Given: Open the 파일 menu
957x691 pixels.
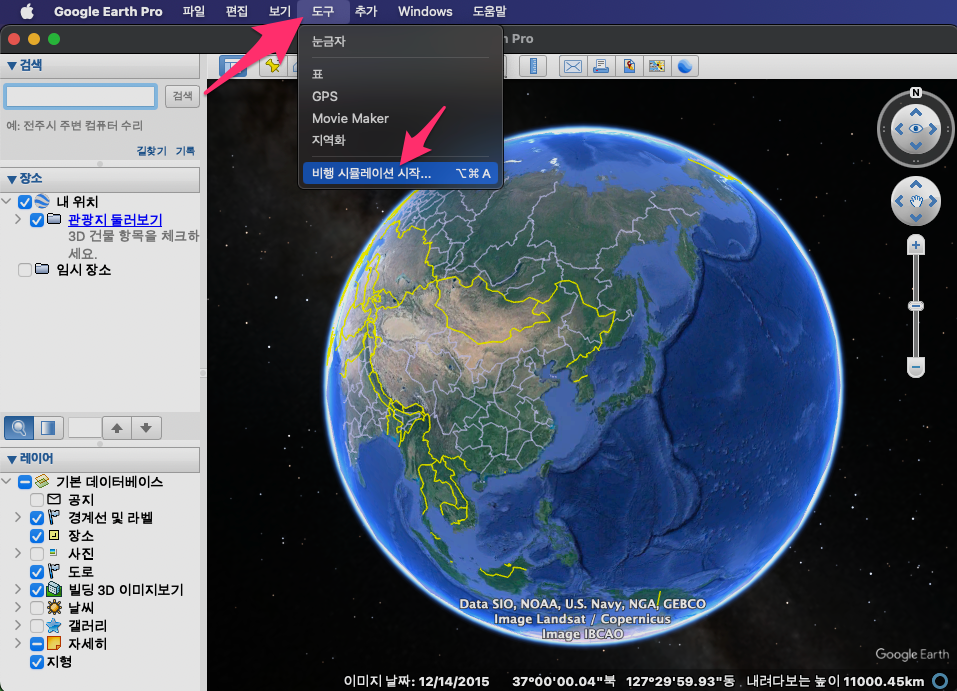Looking at the screenshot, I should coord(193,11).
